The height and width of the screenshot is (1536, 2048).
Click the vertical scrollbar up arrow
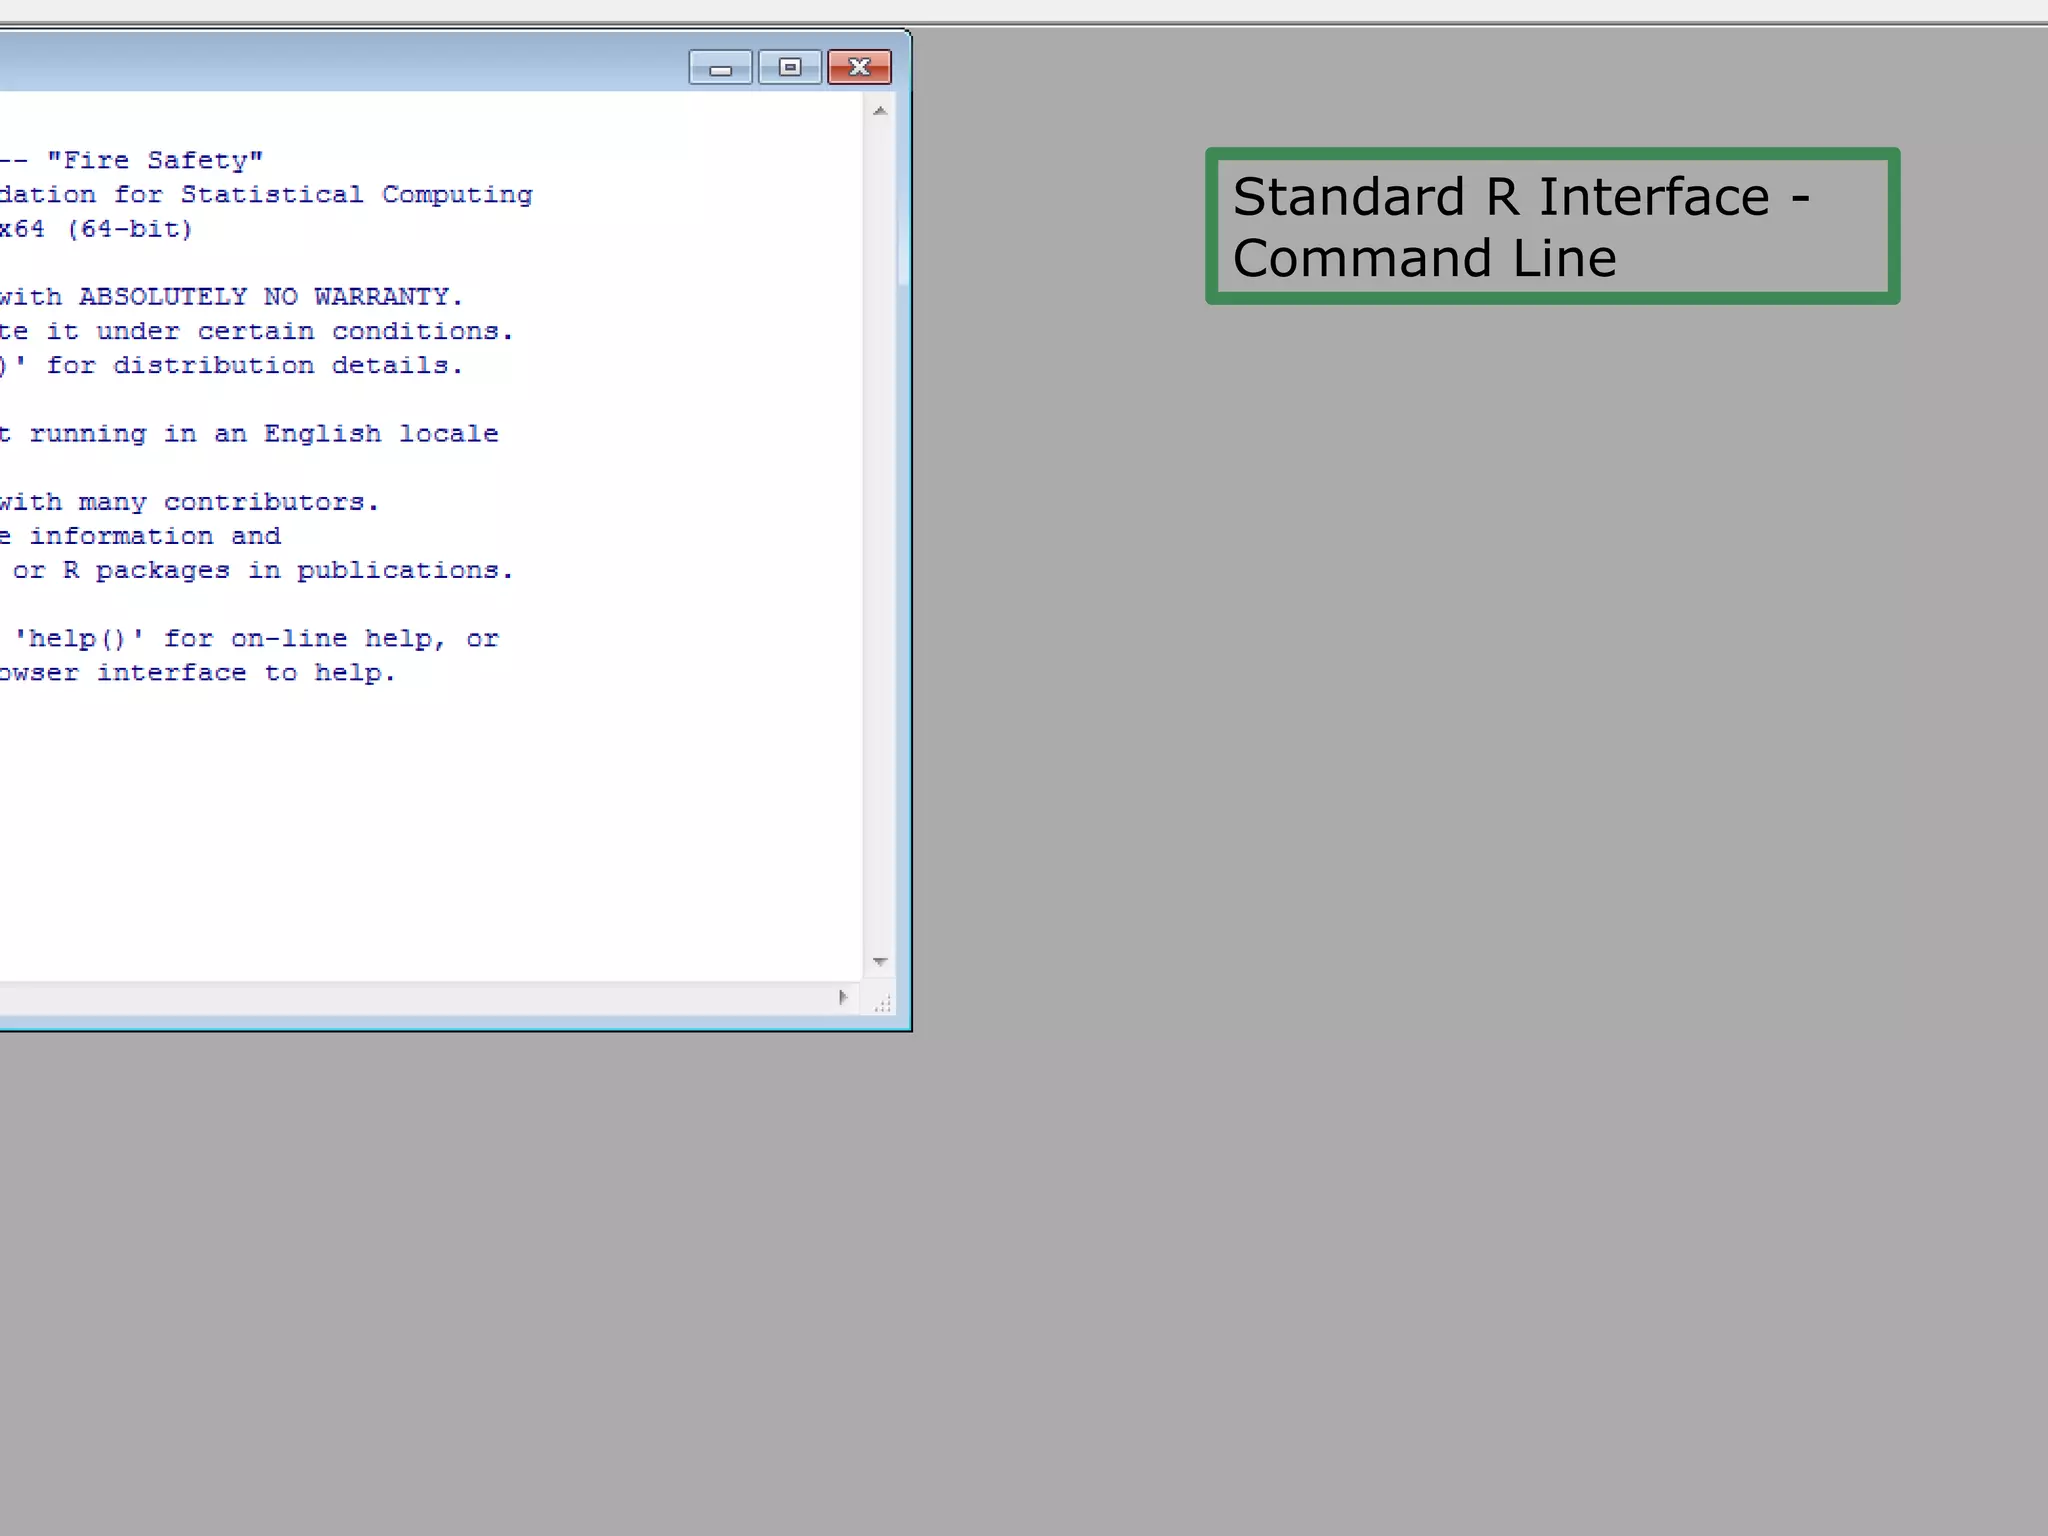click(880, 111)
